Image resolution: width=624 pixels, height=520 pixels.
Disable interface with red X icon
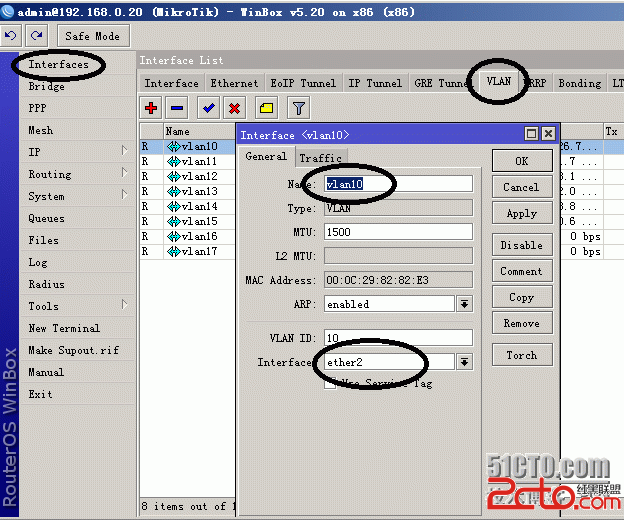coord(234,108)
